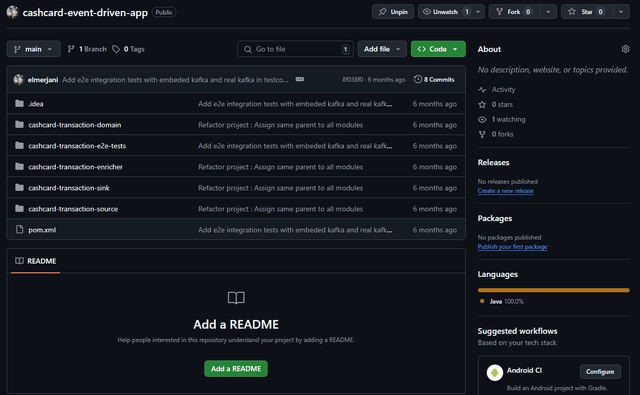Click the Android CI workflow icon

(495, 373)
